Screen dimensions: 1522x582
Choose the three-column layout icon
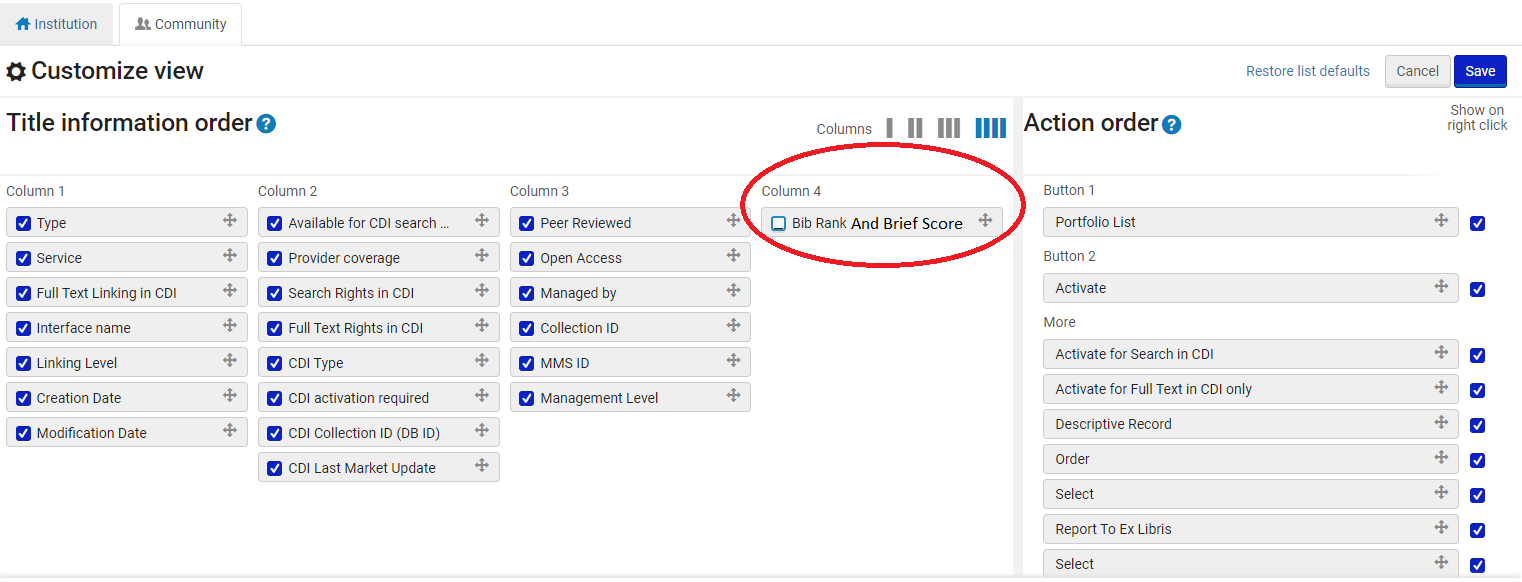948,128
